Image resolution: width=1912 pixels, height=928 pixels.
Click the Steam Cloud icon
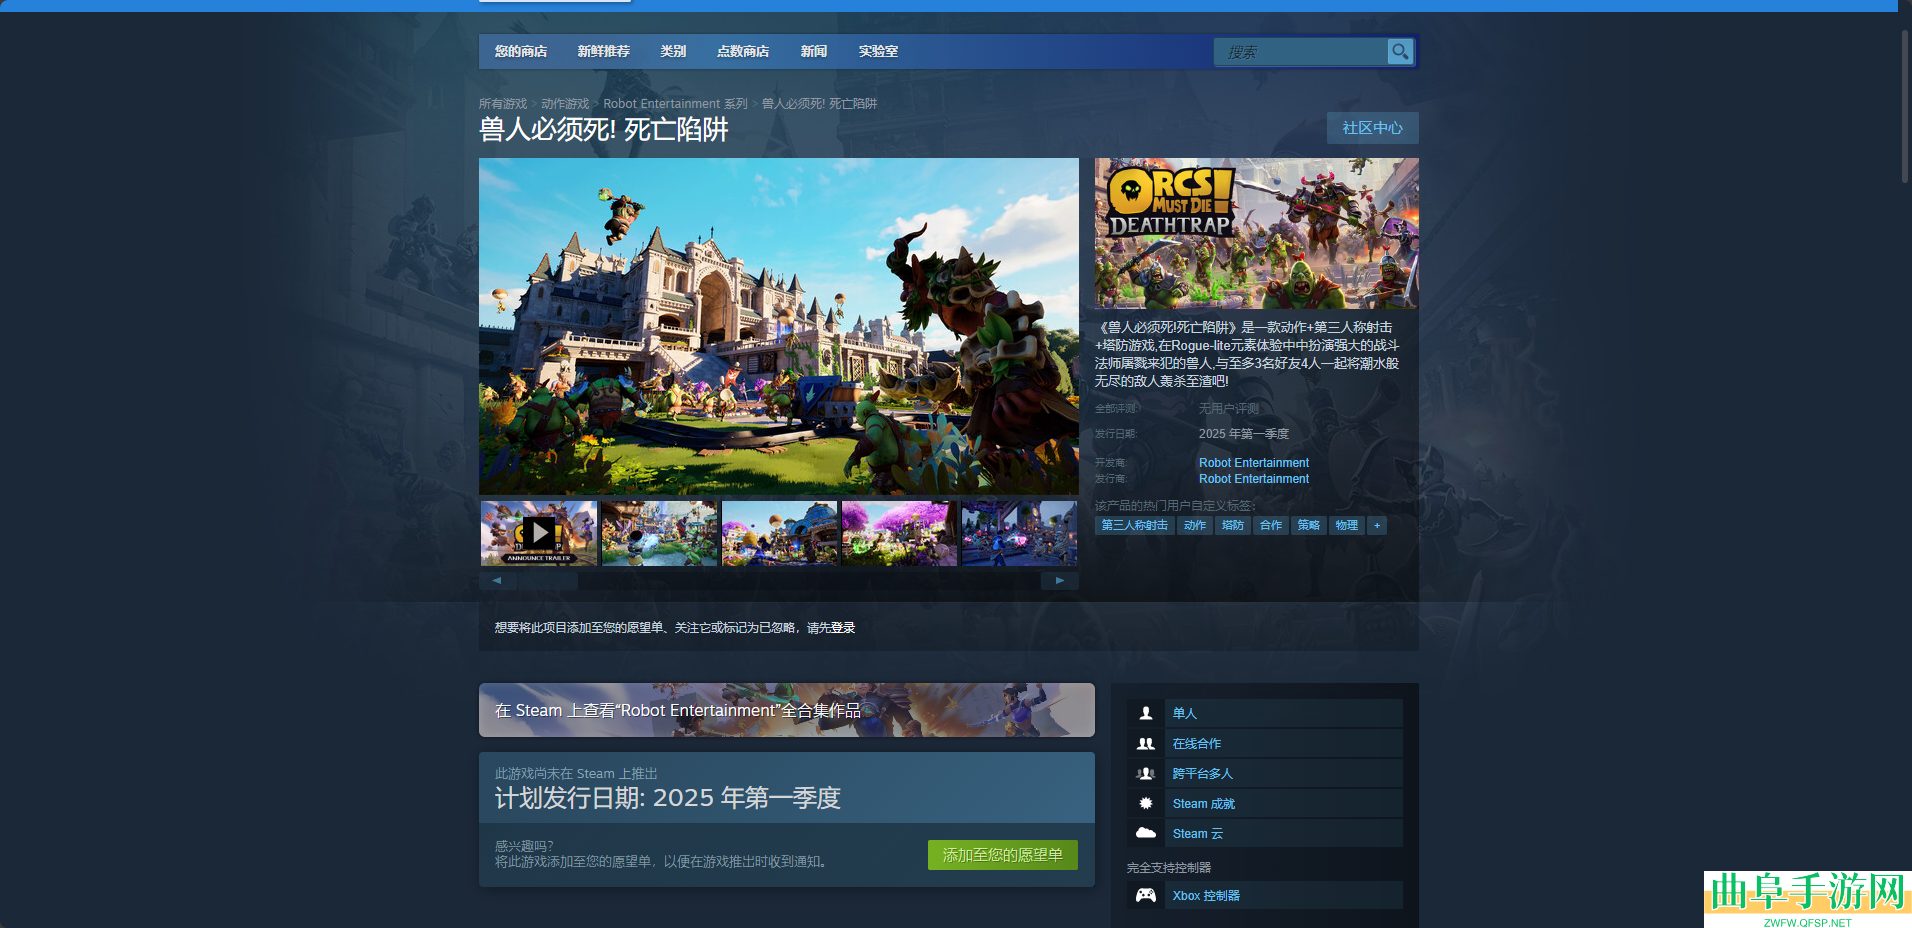1146,833
